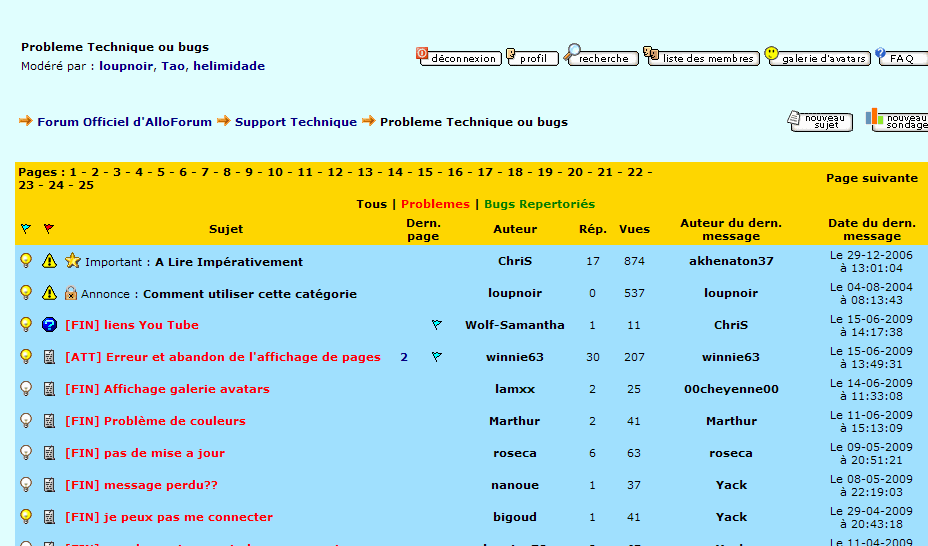Image resolution: width=928 pixels, height=546 pixels.
Task: Click the blue question mark icon of 'liens You Tube'
Action: pos(49,325)
